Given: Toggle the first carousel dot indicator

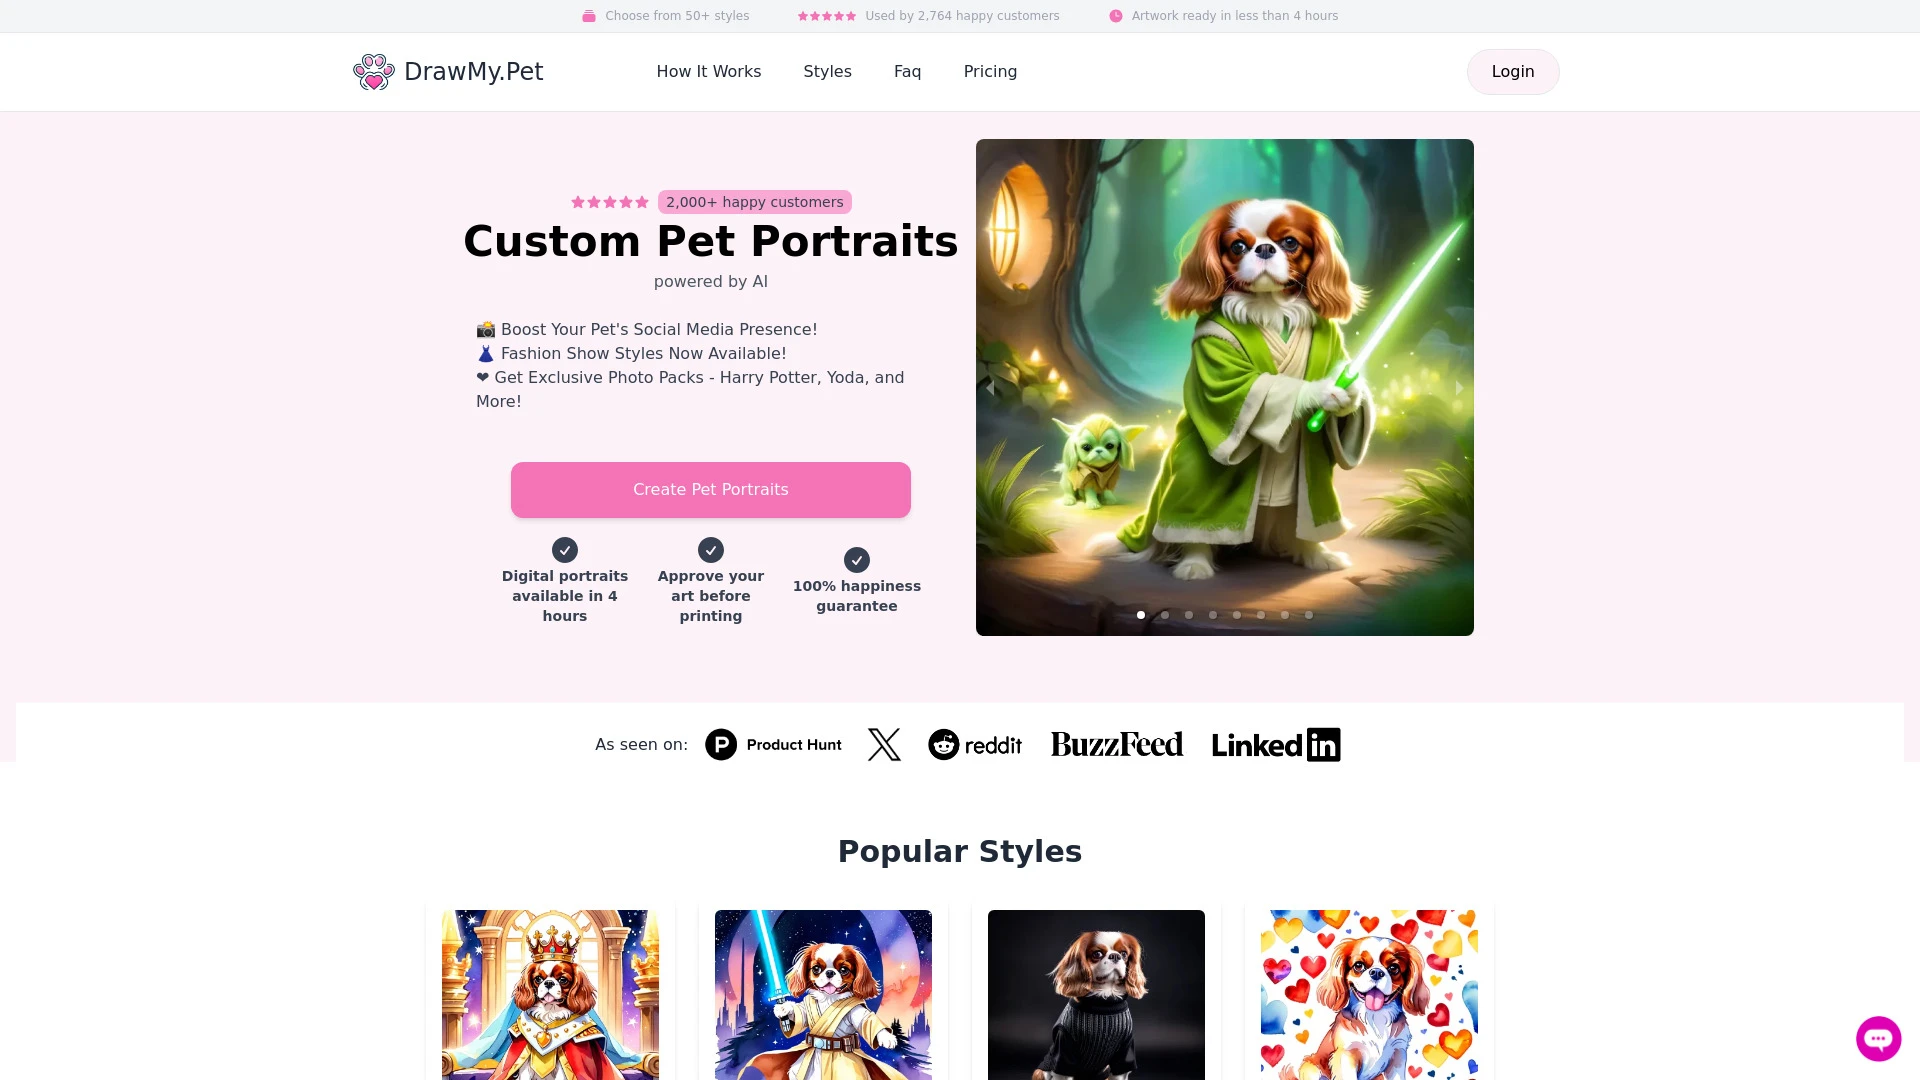Looking at the screenshot, I should pyautogui.click(x=1141, y=615).
